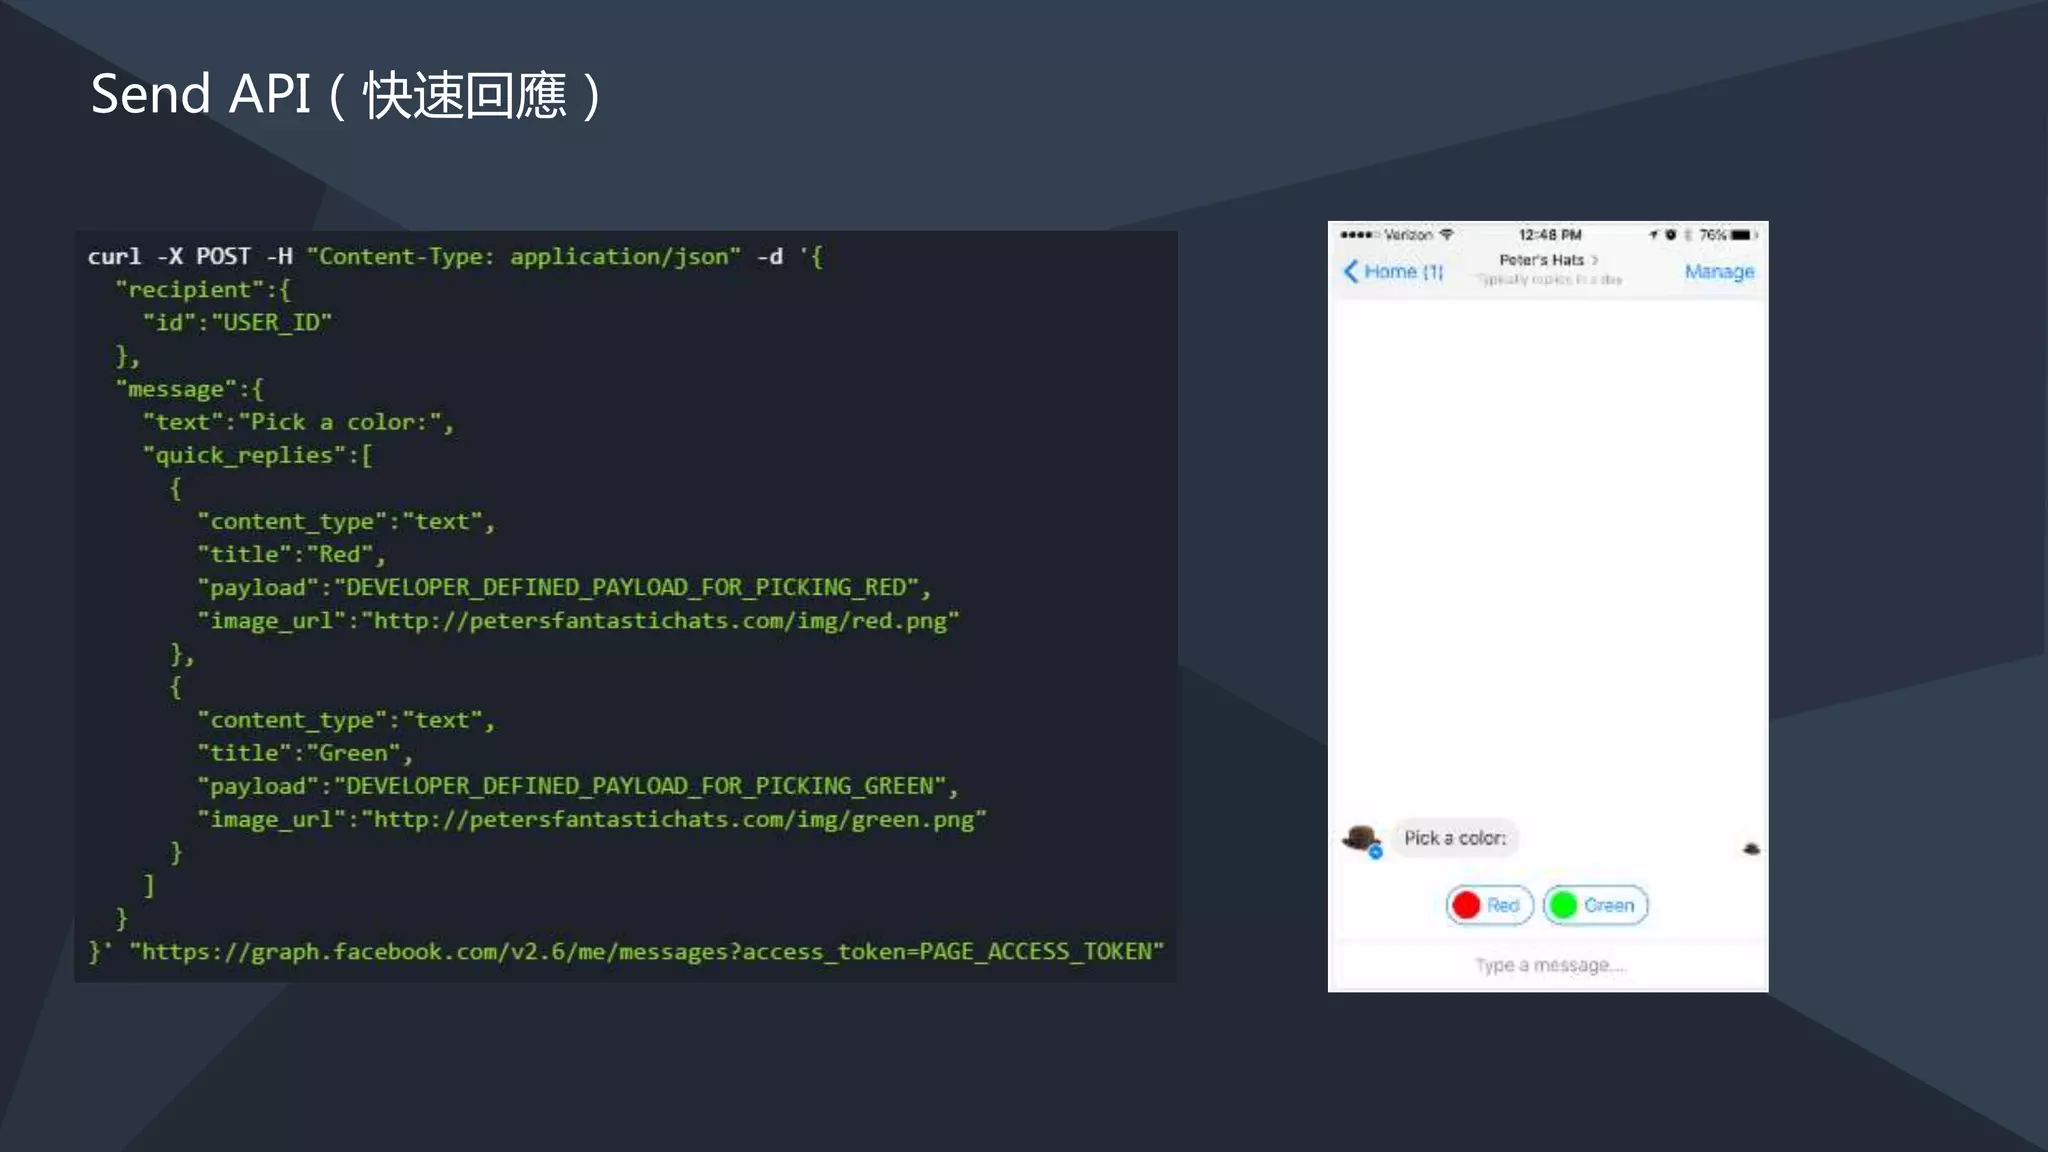The image size is (2048, 1152).
Task: Open Peter's Hats page title
Action: pyautogui.click(x=1548, y=260)
